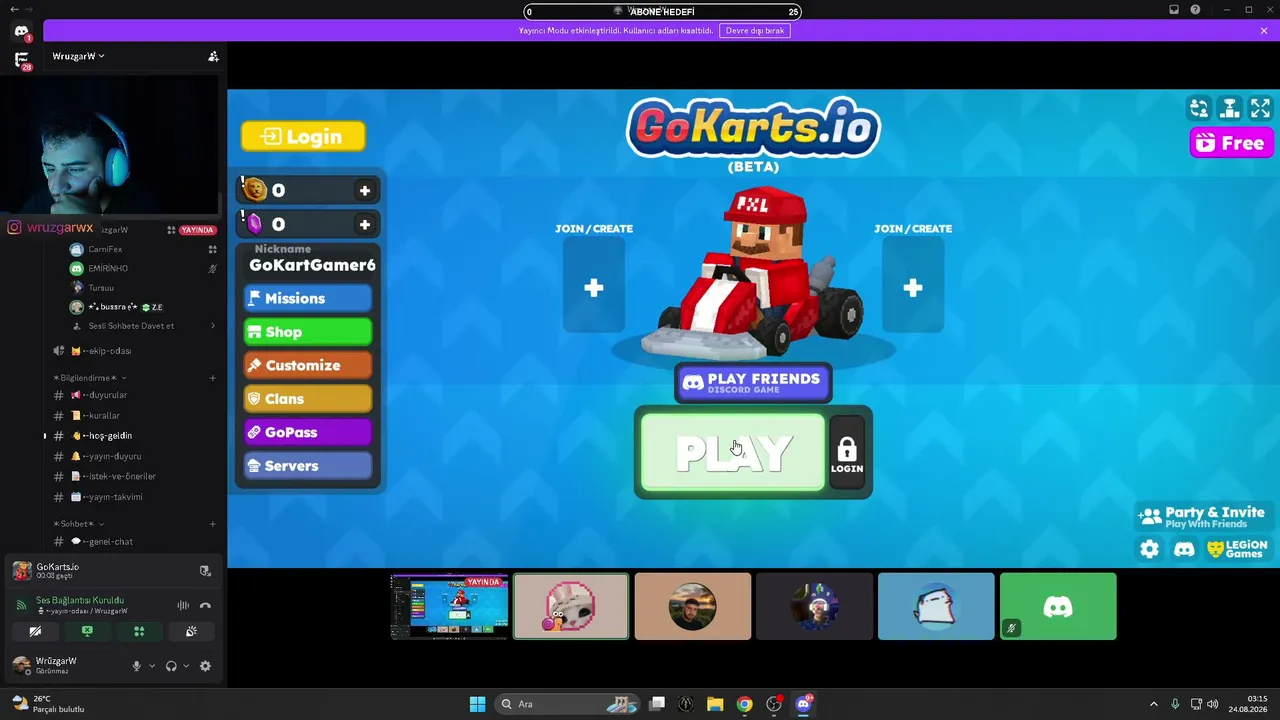Open Google Chrome from the taskbar
Image resolution: width=1280 pixels, height=720 pixels.
tap(744, 704)
